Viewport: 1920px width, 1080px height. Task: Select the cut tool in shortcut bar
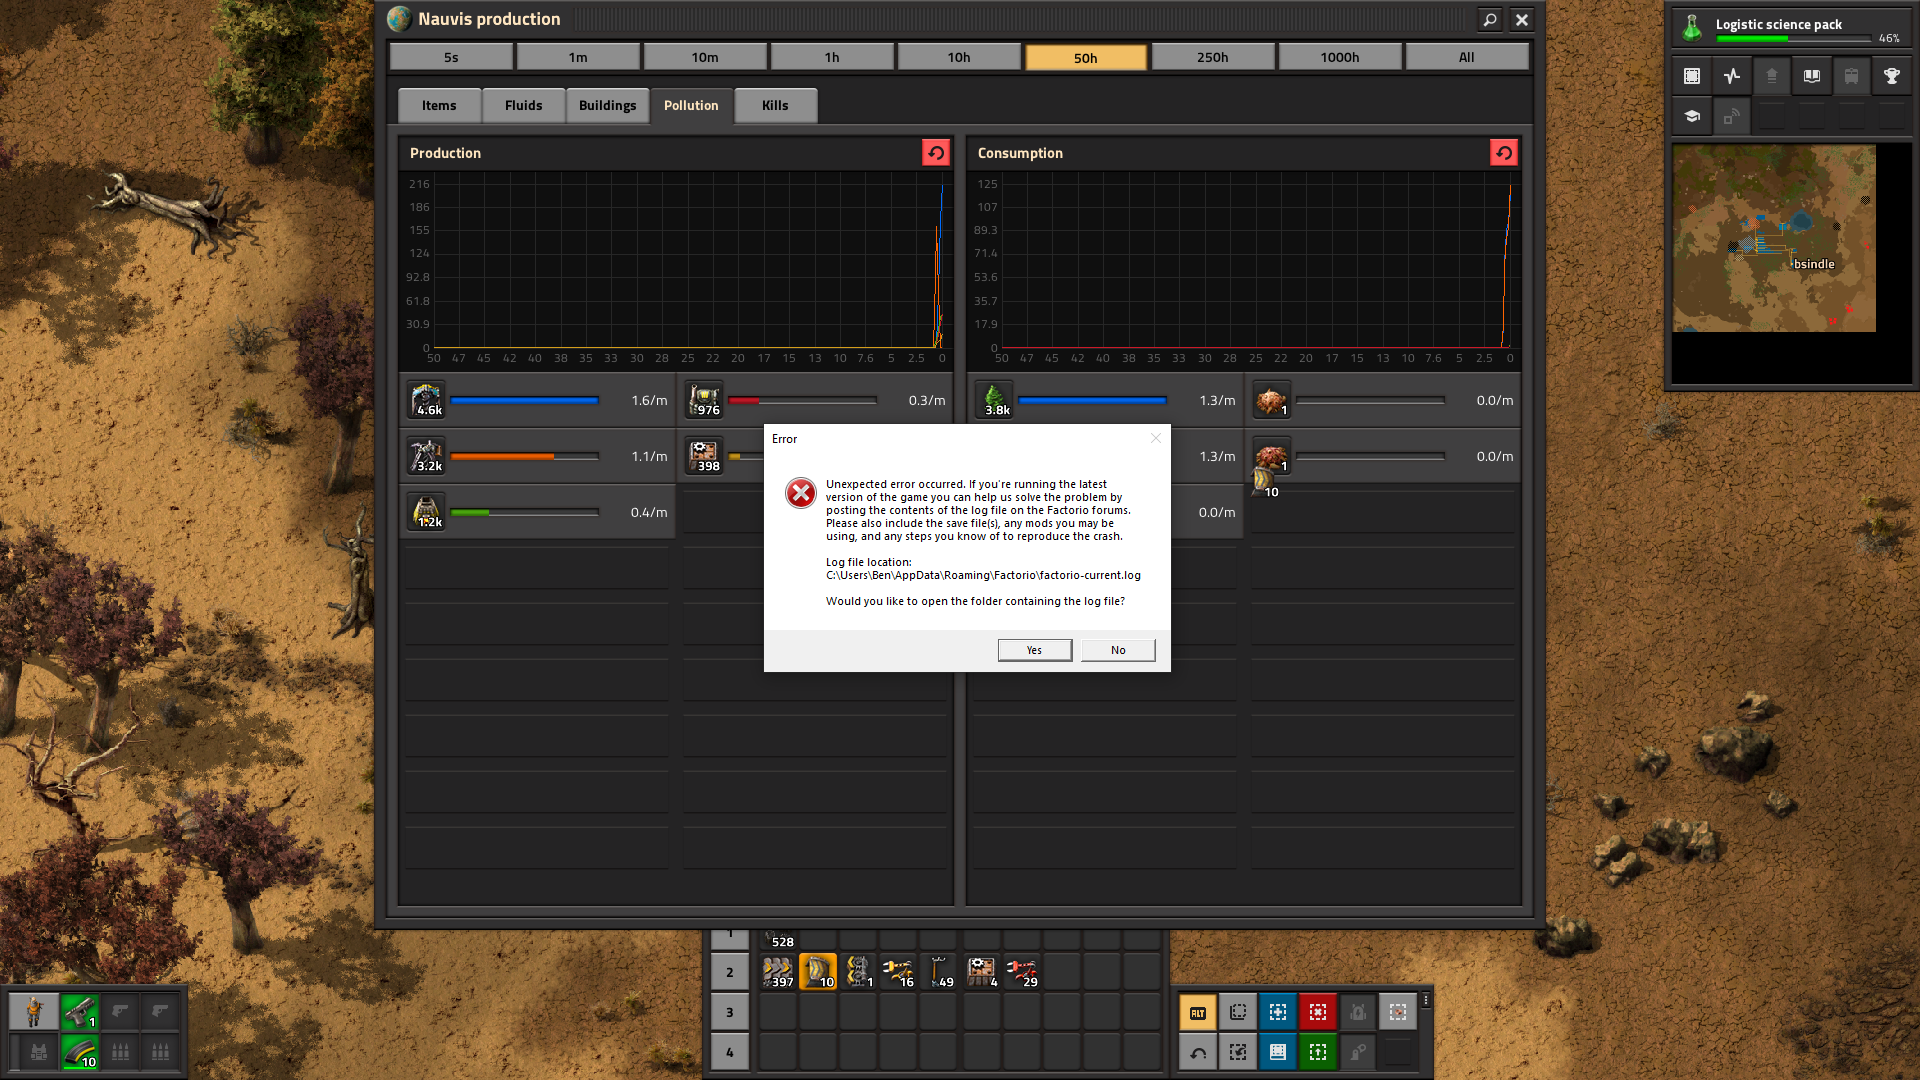1238,1052
